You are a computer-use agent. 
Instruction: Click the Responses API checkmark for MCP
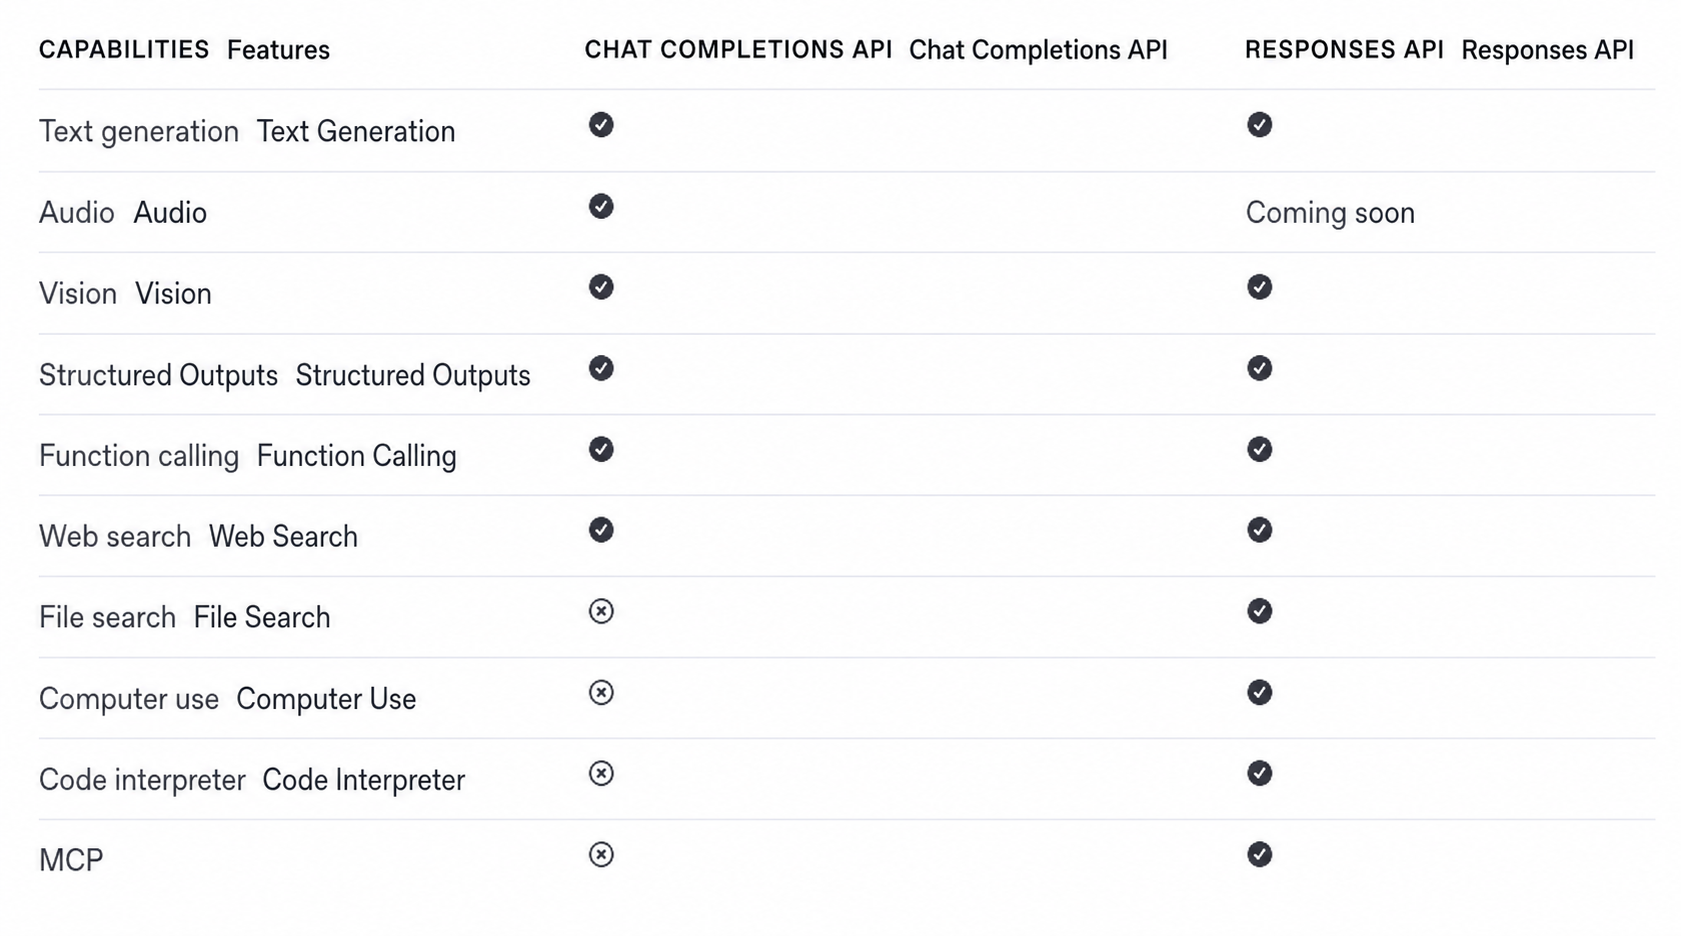click(x=1259, y=854)
